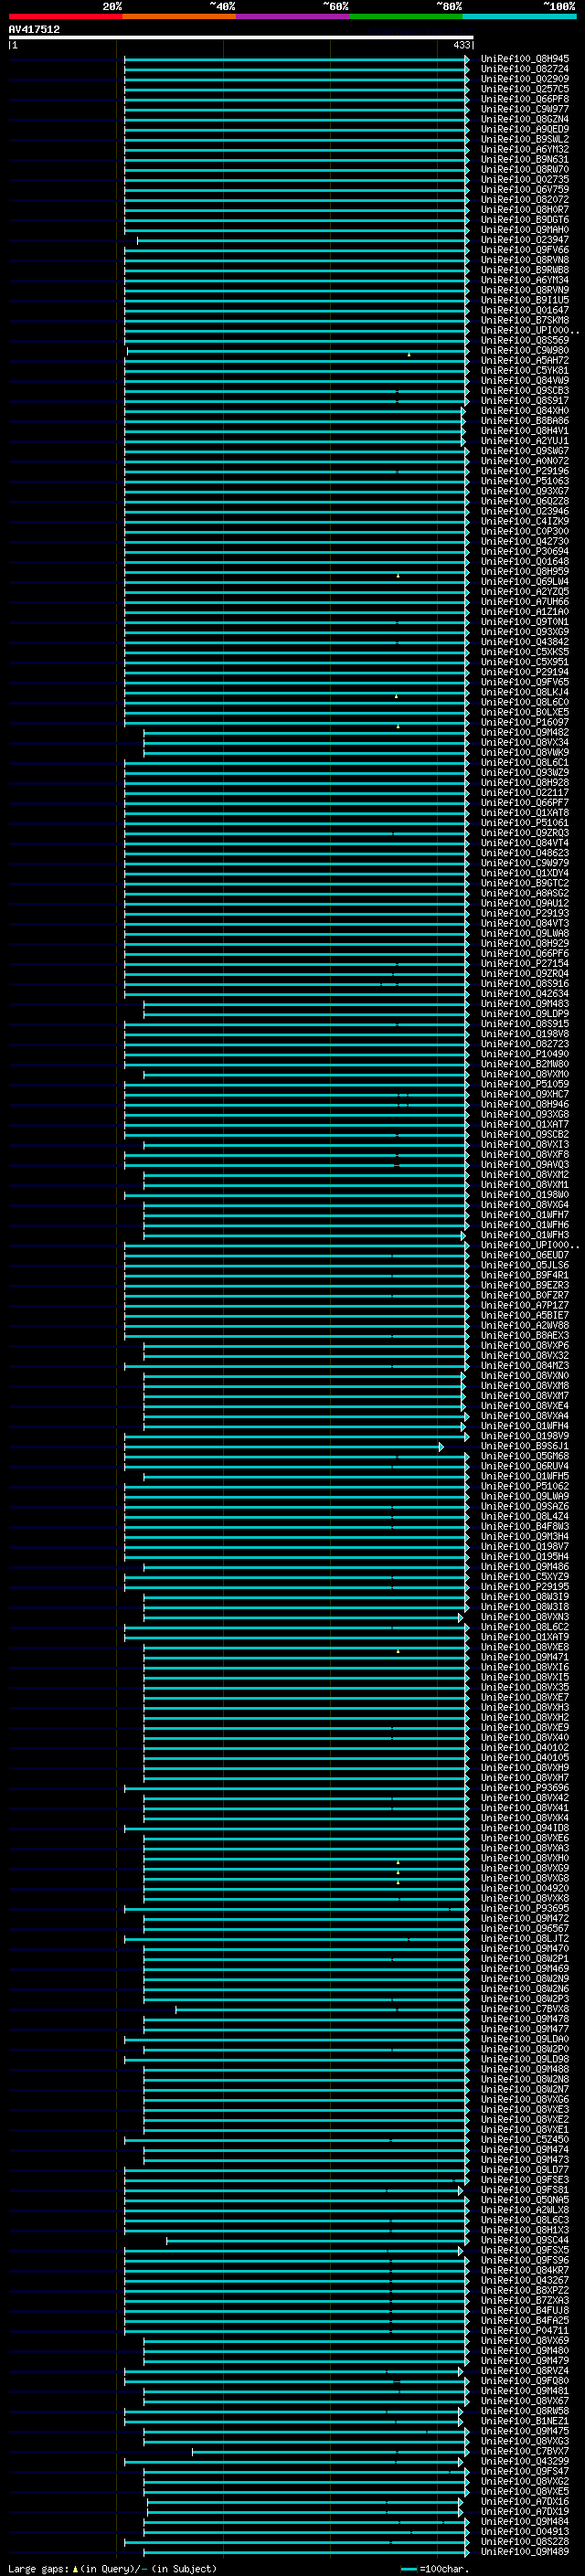Select the UniRef100_Q5JLS6 label

click(x=525, y=1265)
